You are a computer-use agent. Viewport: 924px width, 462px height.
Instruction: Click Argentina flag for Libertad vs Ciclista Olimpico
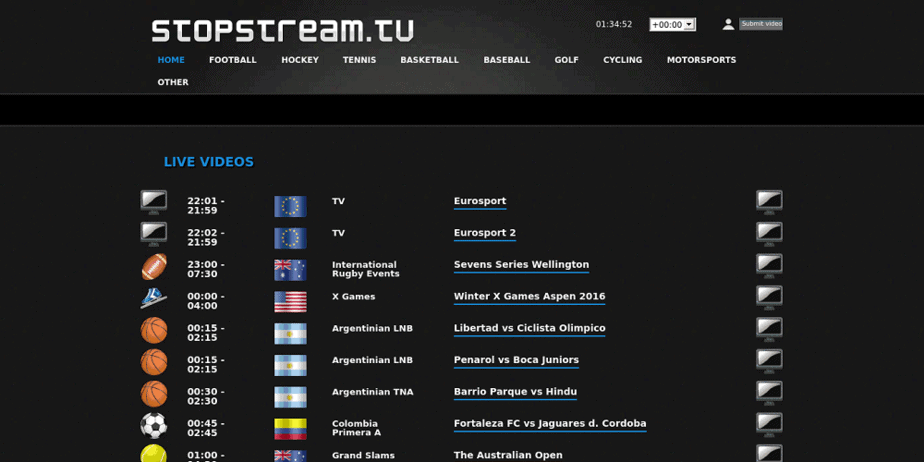[291, 334]
